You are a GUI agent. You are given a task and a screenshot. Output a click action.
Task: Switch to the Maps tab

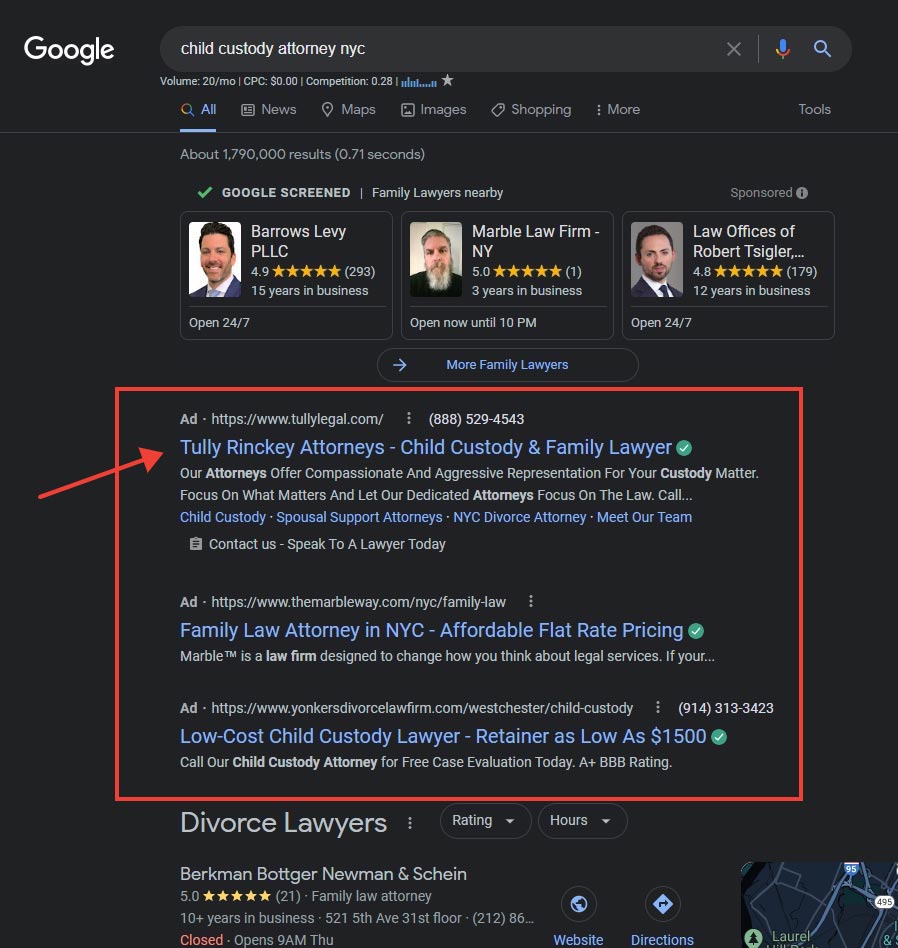click(348, 109)
